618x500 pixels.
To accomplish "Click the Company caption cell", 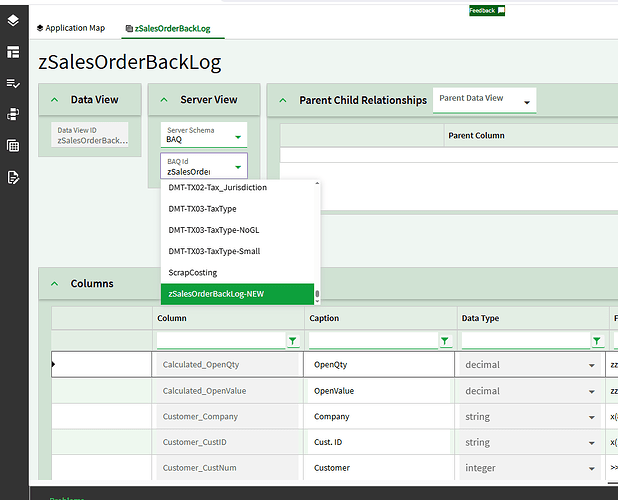I will coord(379,416).
